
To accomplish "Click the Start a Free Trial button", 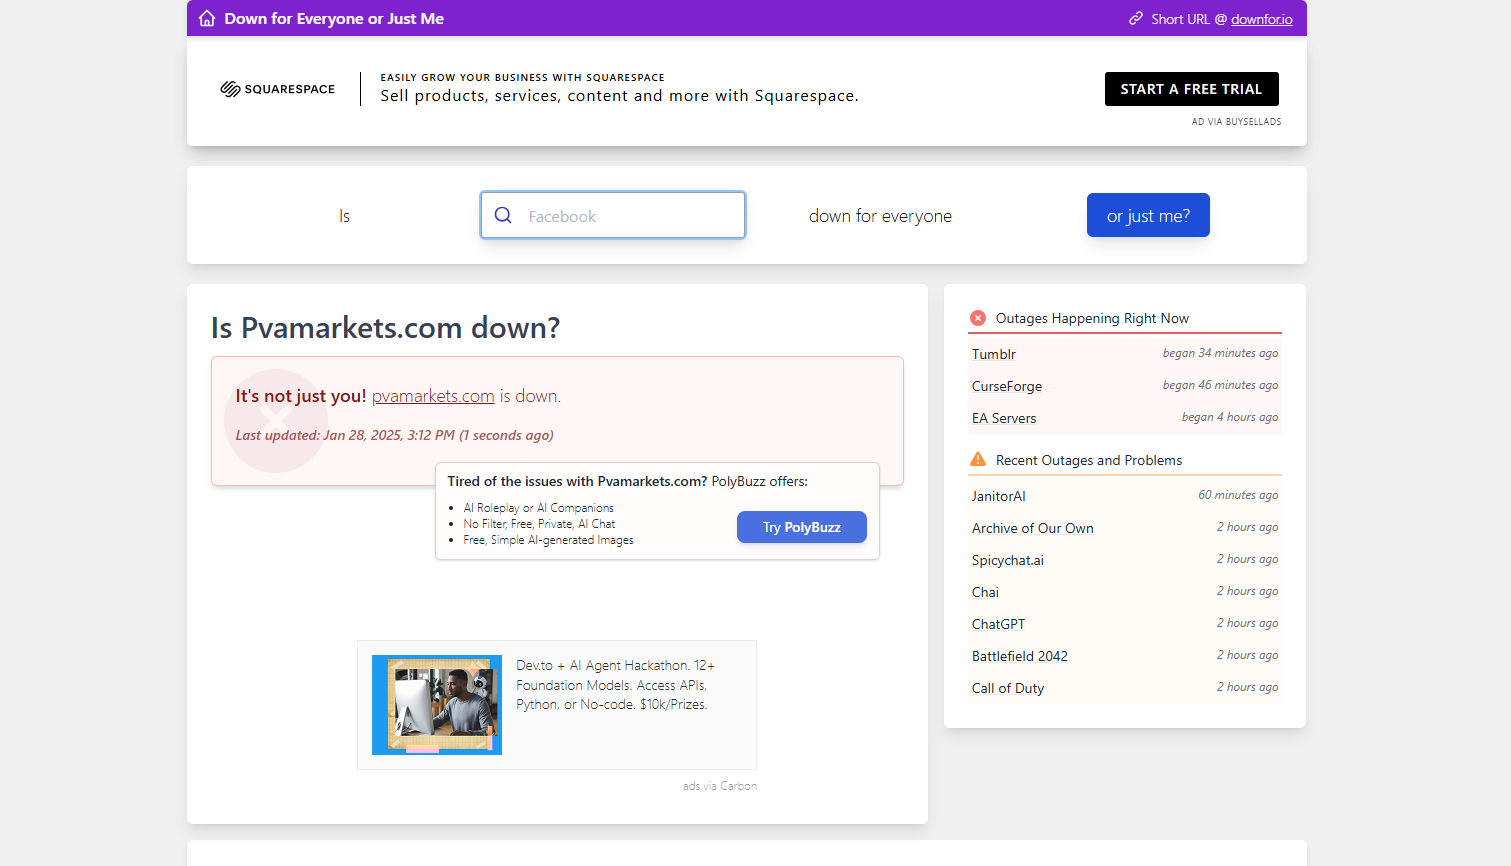I will pyautogui.click(x=1192, y=89).
